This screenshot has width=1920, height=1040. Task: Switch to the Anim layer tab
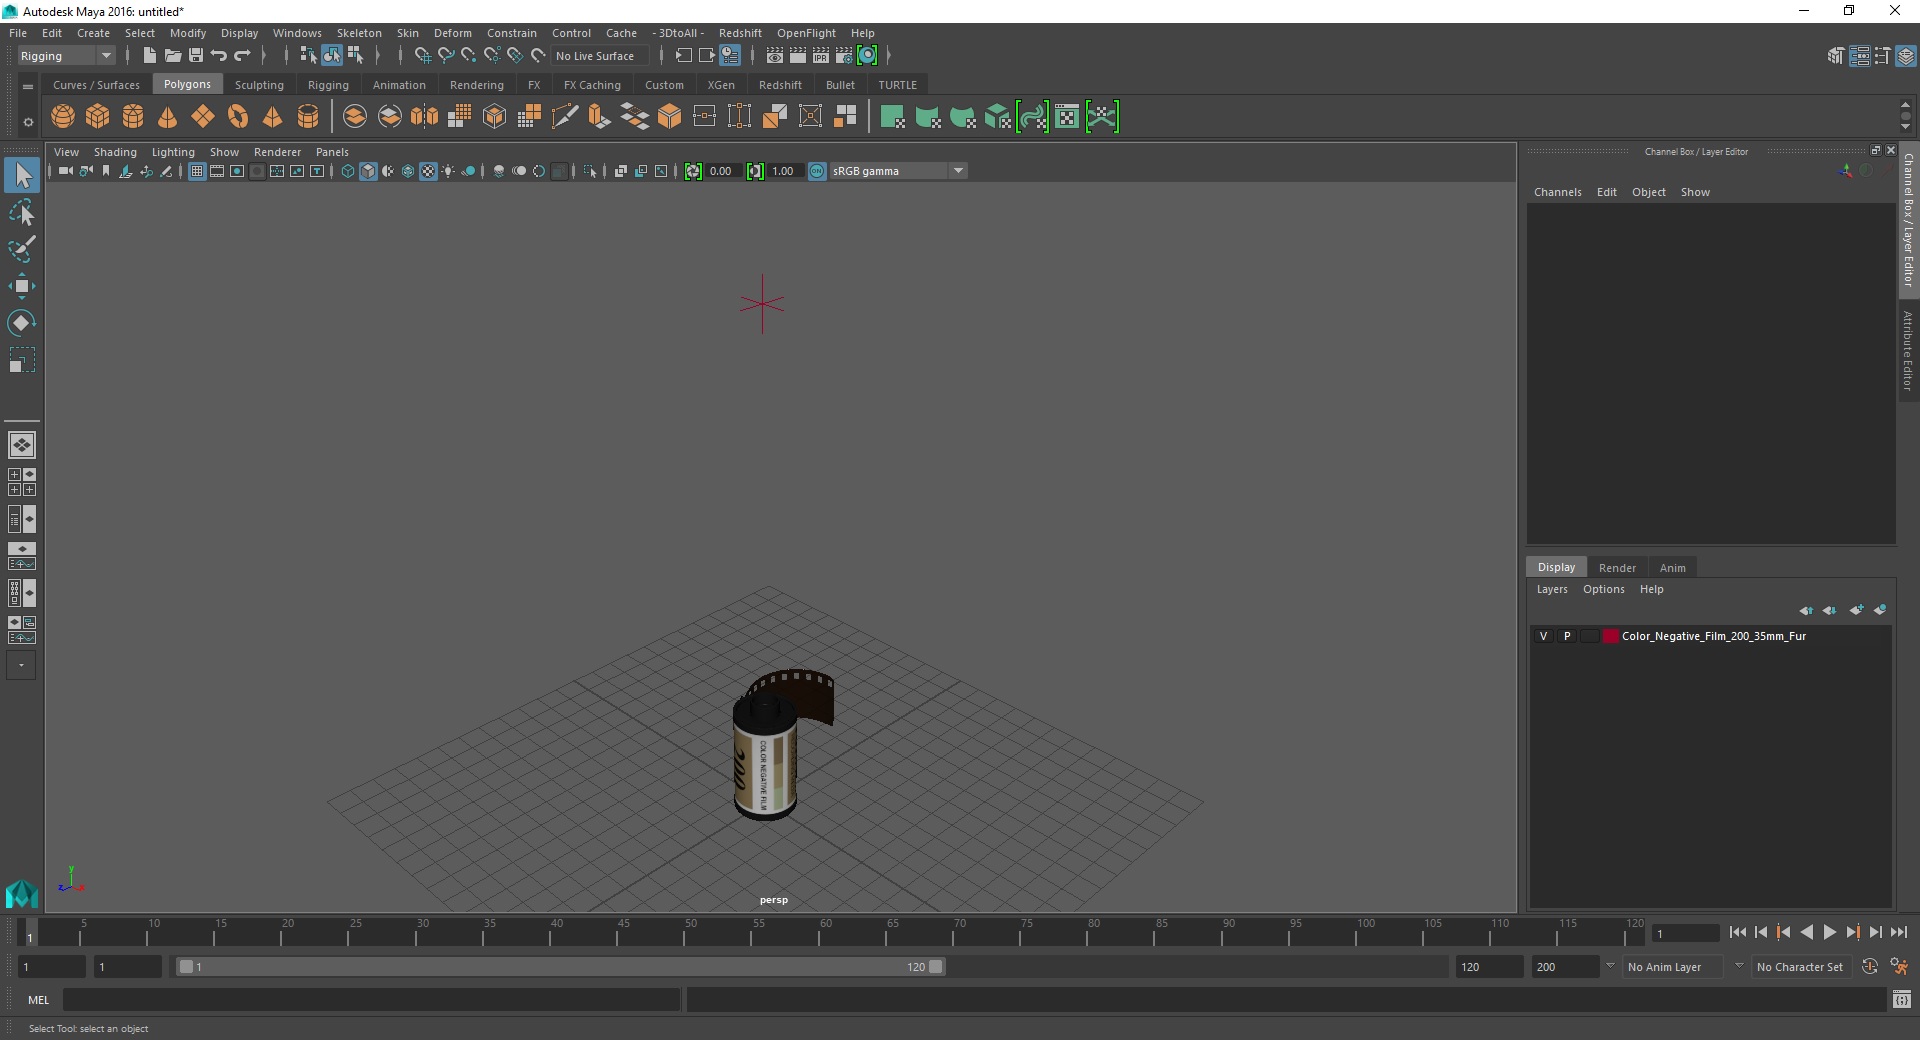pyautogui.click(x=1672, y=567)
